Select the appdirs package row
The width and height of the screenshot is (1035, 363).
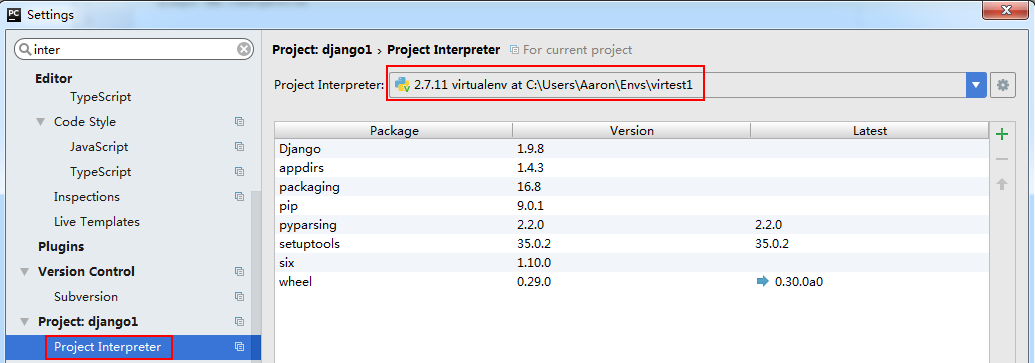[x=631, y=168]
